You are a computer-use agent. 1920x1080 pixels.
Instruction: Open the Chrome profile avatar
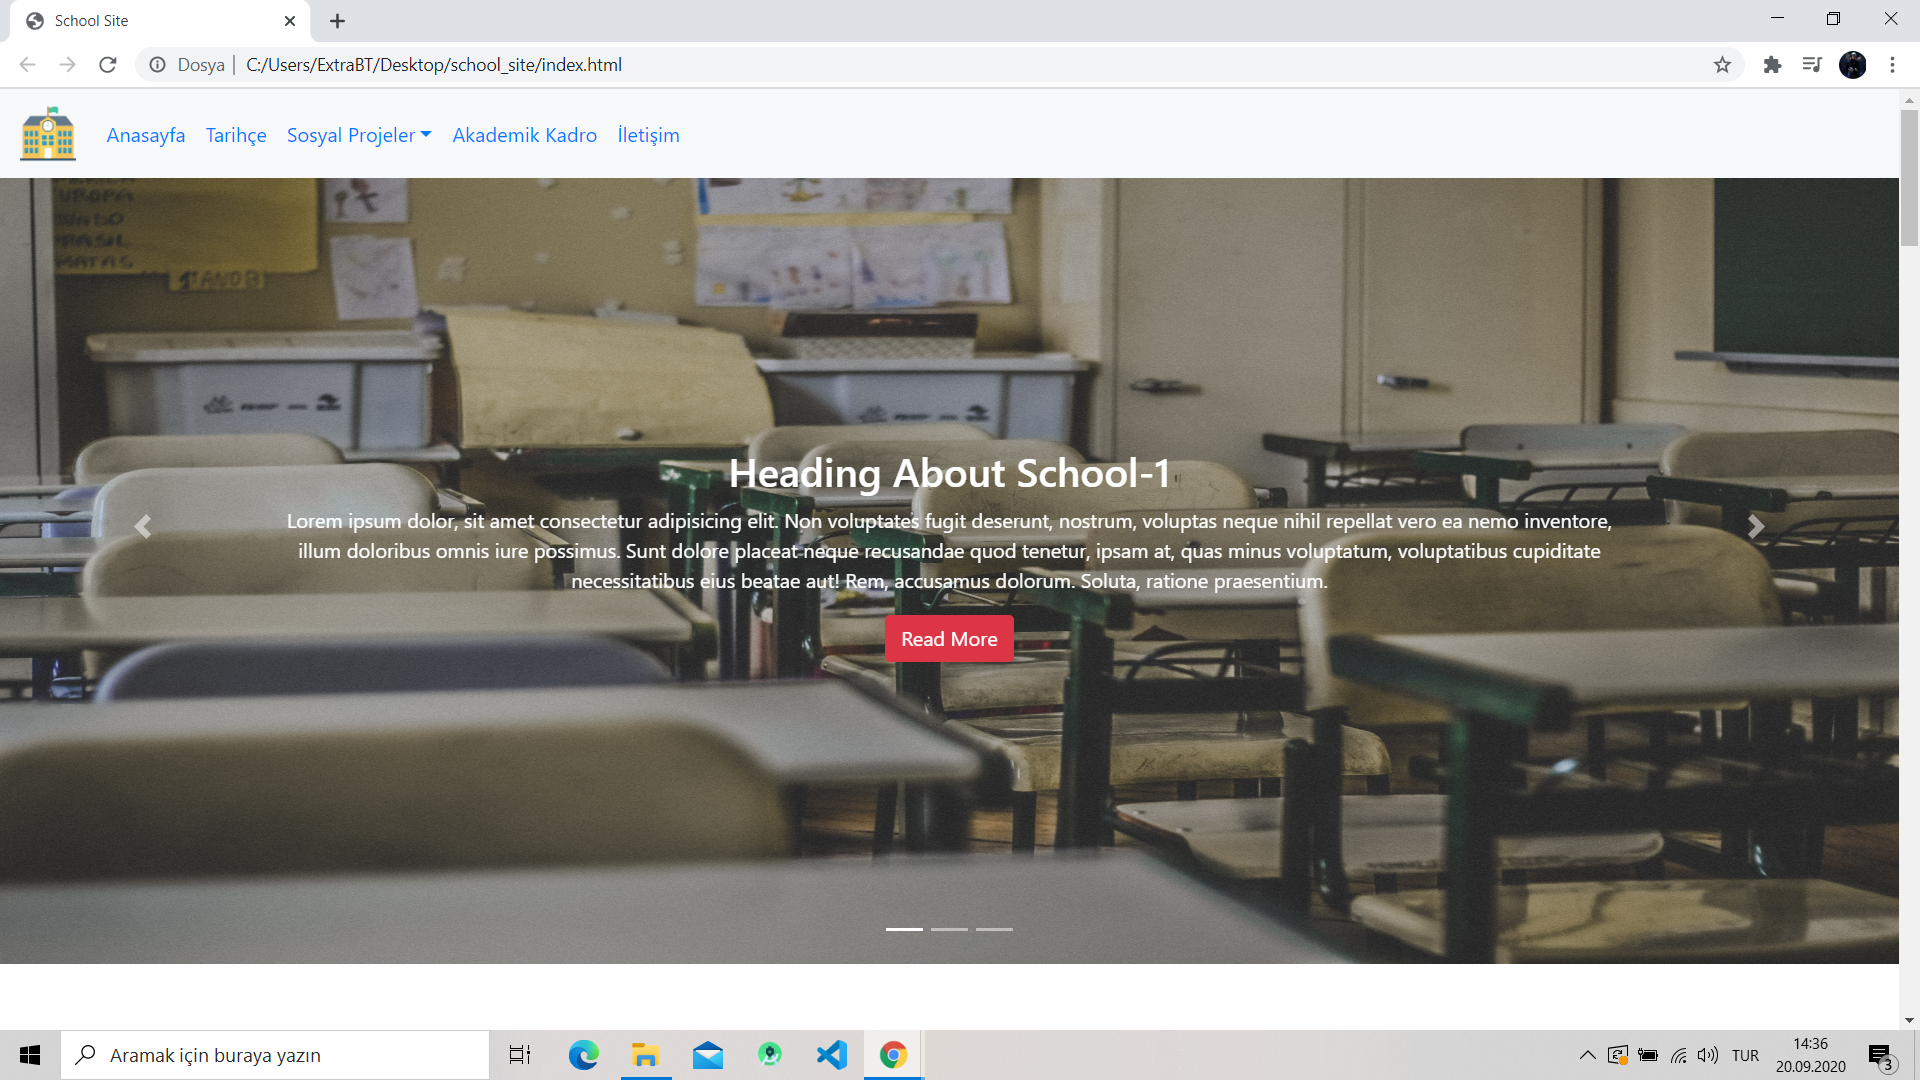click(x=1853, y=64)
